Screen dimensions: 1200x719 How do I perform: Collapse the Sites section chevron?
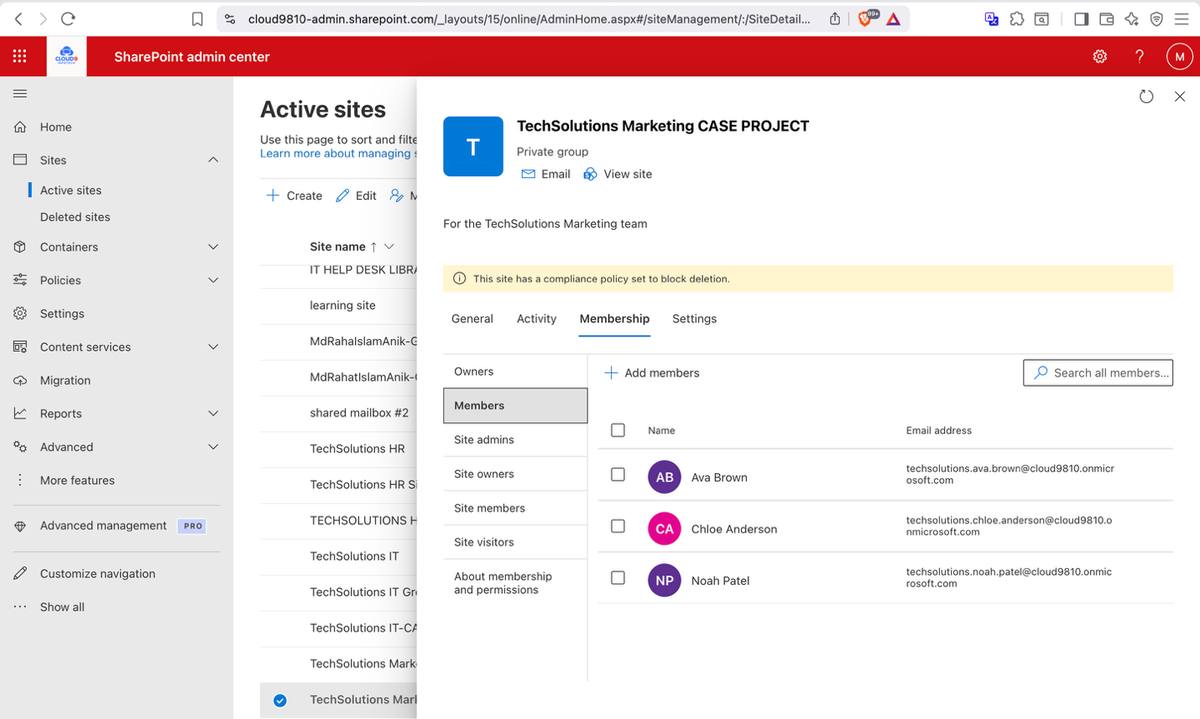coord(213,160)
